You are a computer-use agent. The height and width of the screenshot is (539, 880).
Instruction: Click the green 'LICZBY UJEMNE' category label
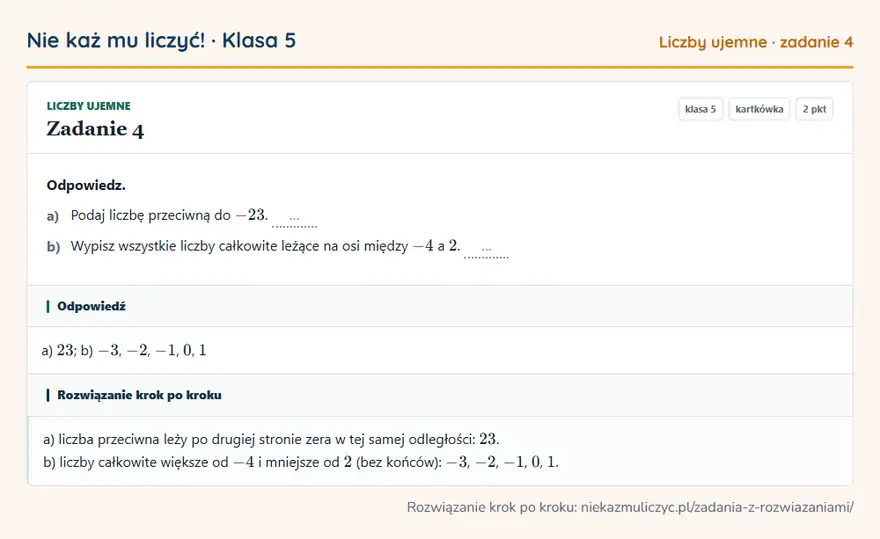89,106
